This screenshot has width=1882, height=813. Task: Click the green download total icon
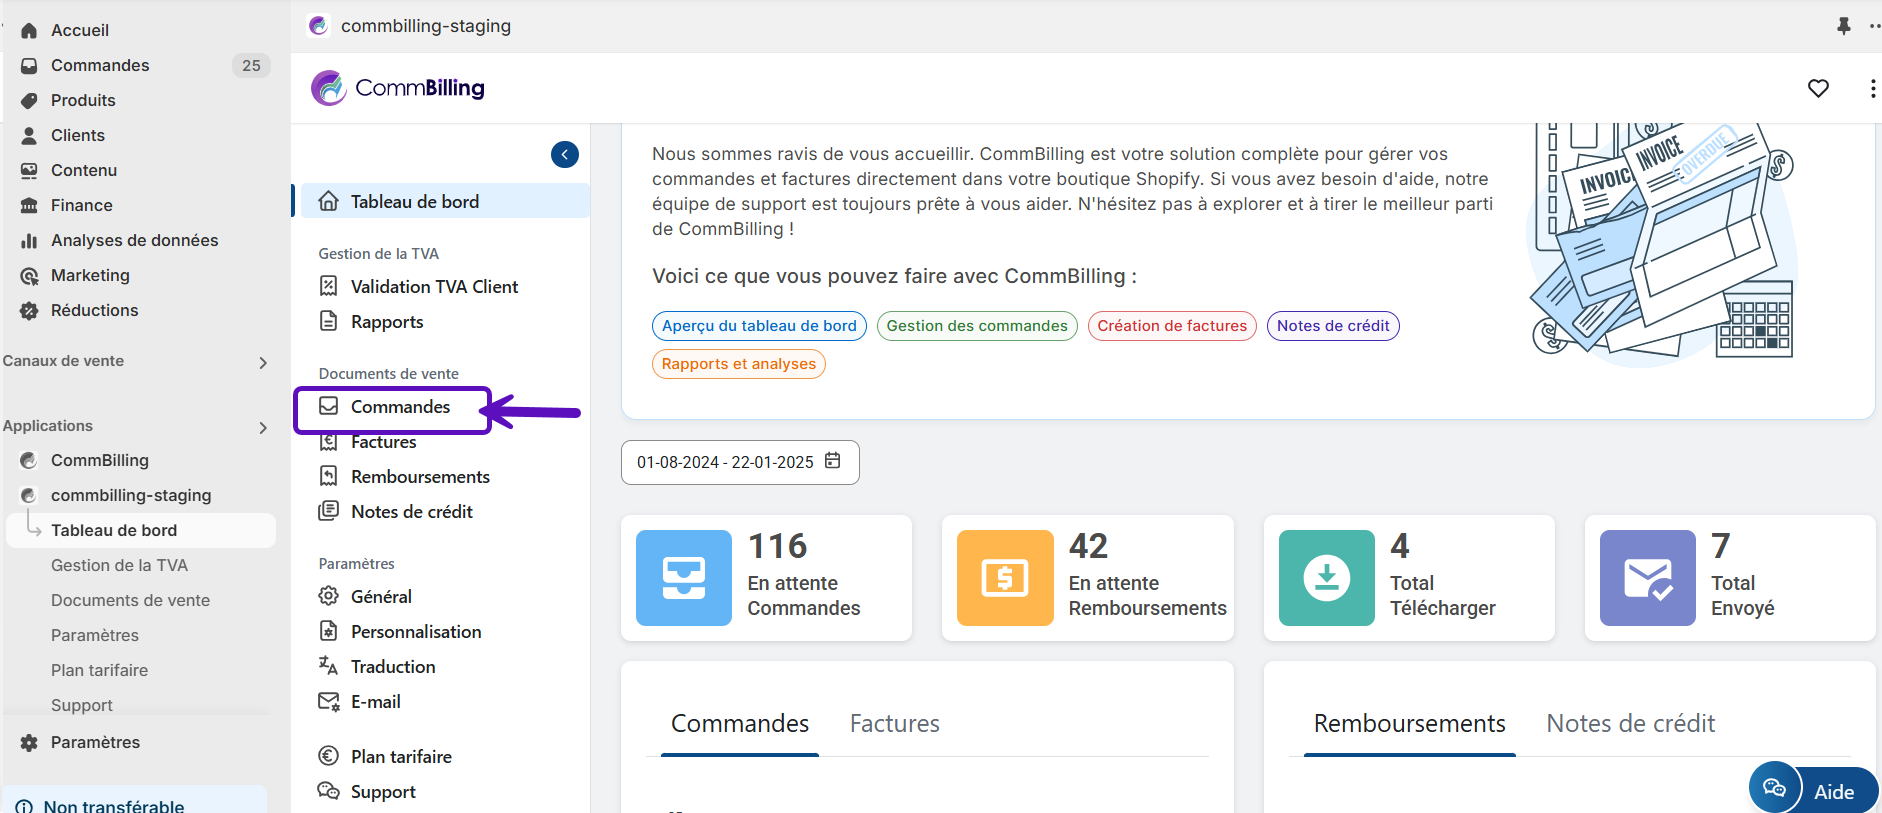click(1326, 578)
